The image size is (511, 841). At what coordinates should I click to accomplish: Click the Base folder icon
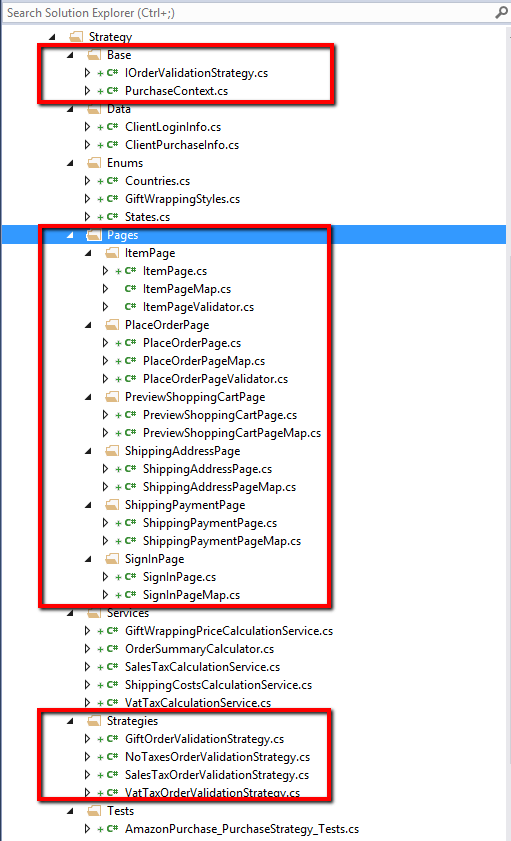pyautogui.click(x=94, y=55)
